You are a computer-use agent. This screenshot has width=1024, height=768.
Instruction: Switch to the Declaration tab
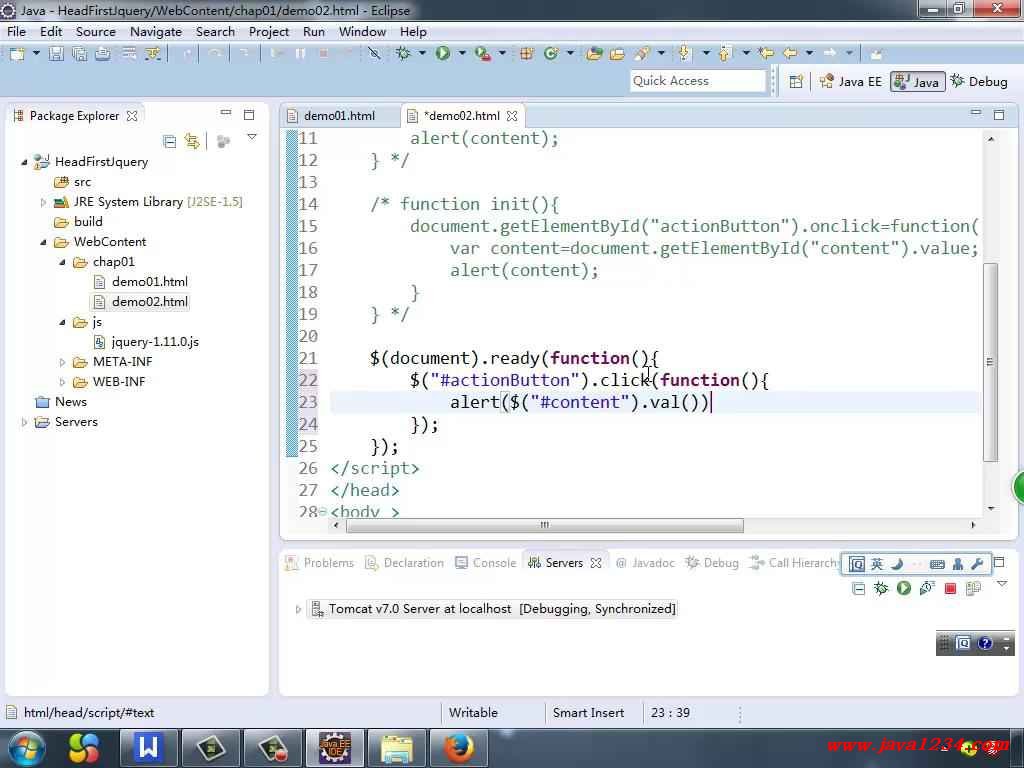tap(405, 563)
